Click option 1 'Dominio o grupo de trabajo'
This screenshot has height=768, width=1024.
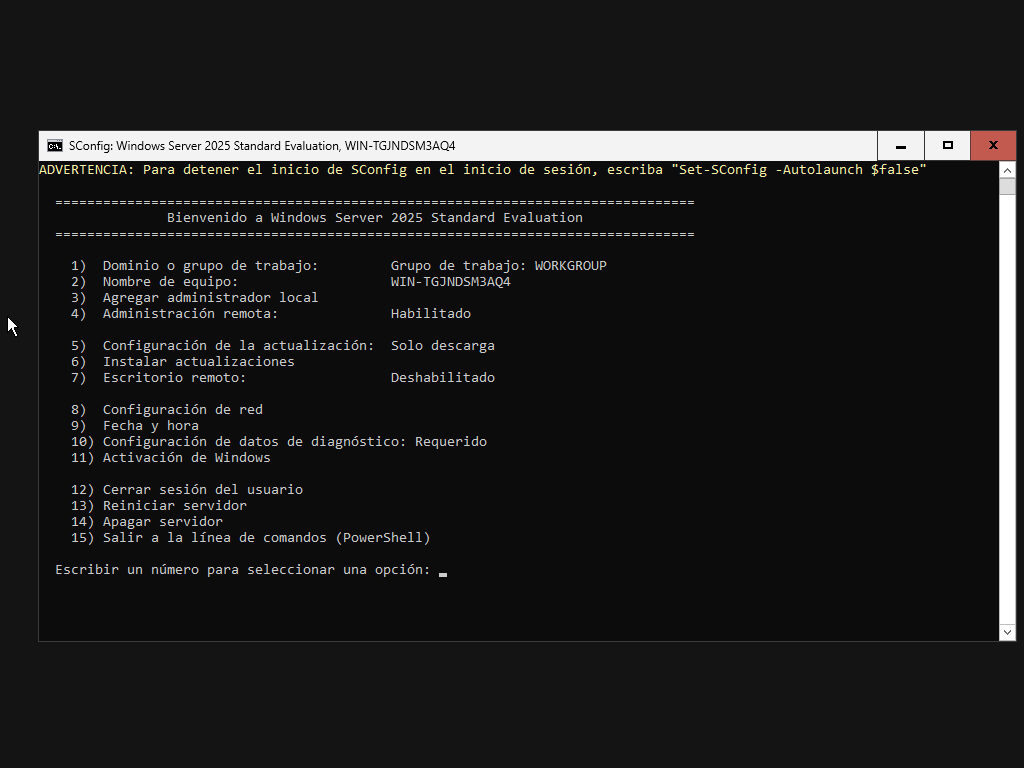[195, 266]
